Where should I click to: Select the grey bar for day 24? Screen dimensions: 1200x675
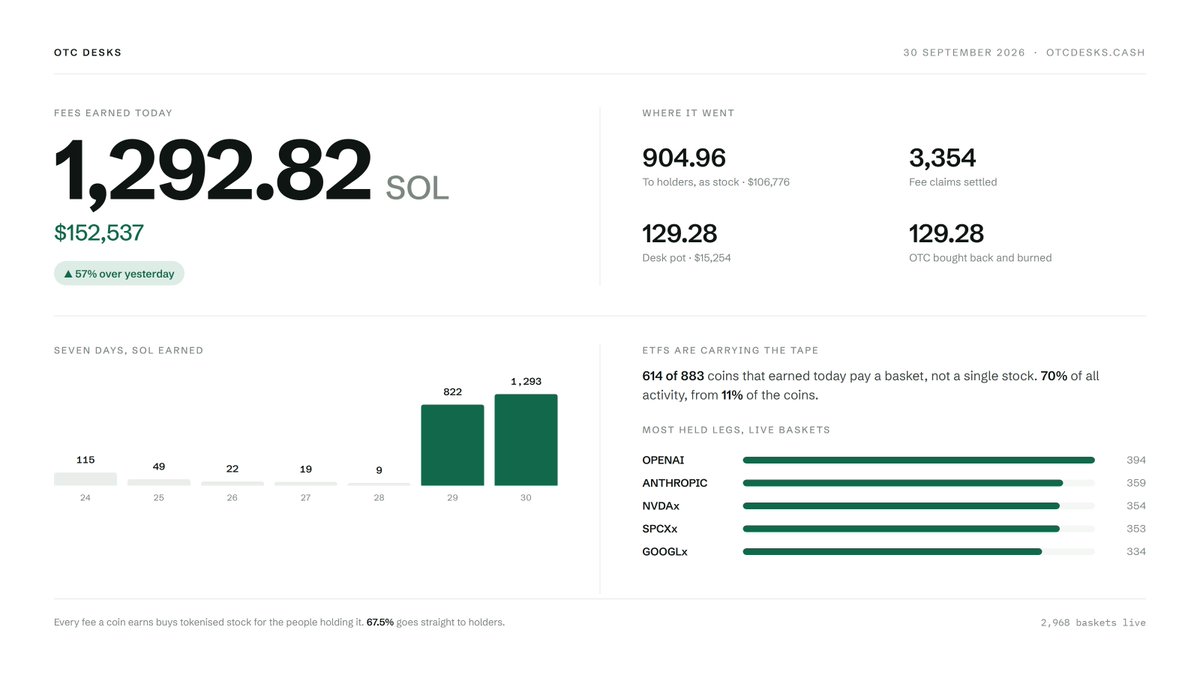85,479
